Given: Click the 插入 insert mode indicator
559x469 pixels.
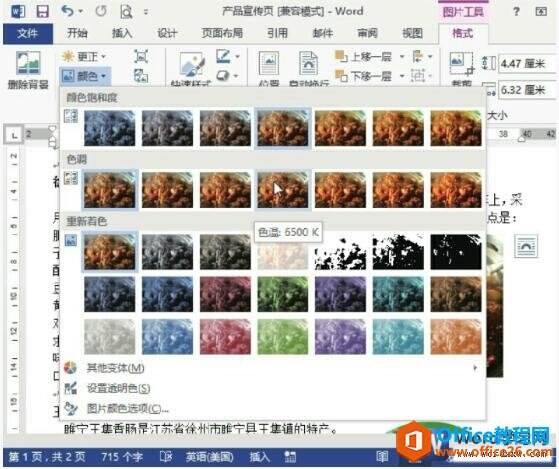Looking at the screenshot, I should 259,457.
